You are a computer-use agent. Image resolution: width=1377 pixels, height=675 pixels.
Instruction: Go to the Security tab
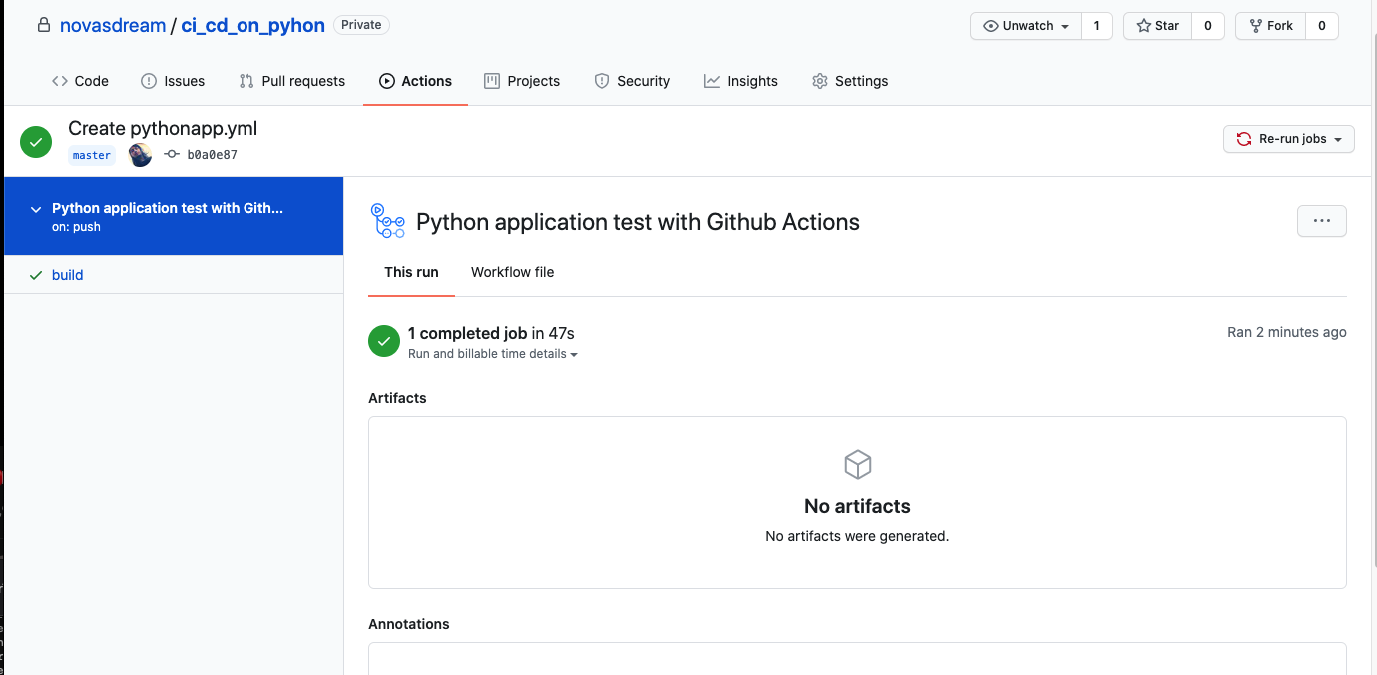[x=632, y=81]
